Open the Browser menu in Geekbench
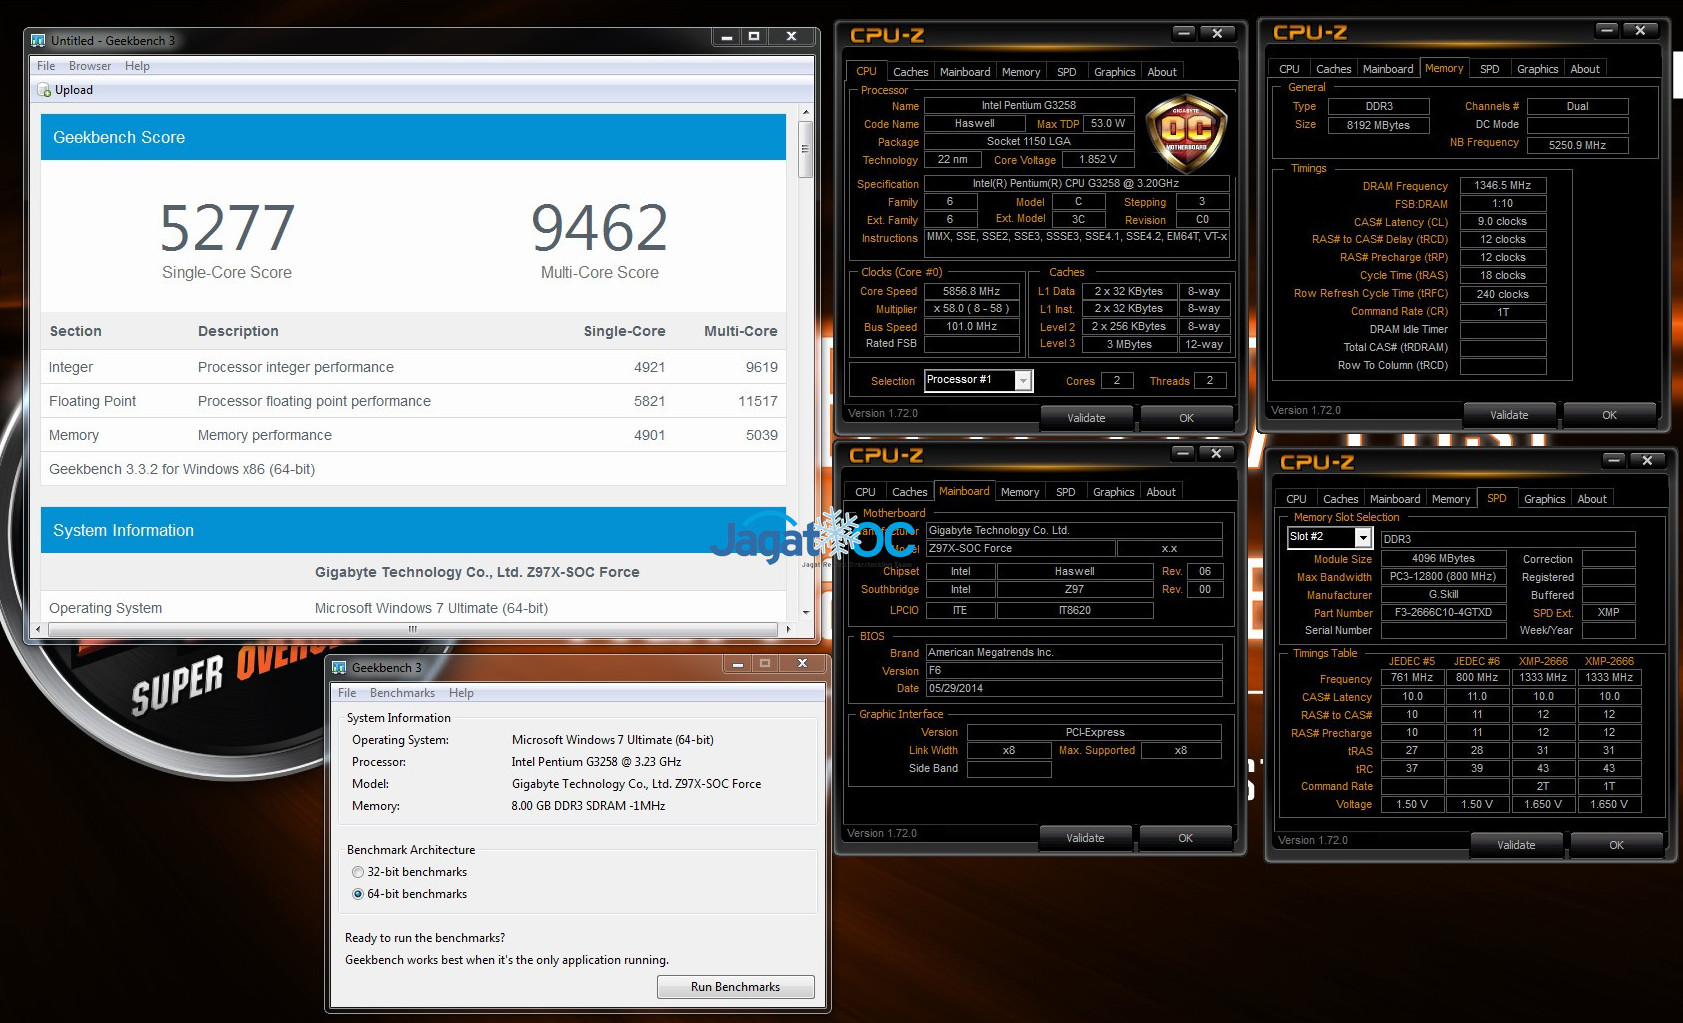Image resolution: width=1683 pixels, height=1023 pixels. point(90,66)
